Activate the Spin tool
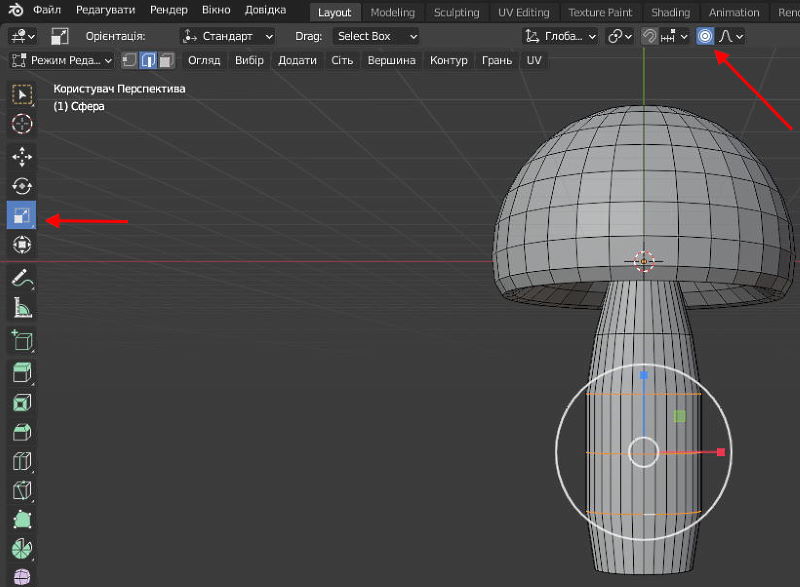Screen dimensions: 800x587 click(x=21, y=549)
